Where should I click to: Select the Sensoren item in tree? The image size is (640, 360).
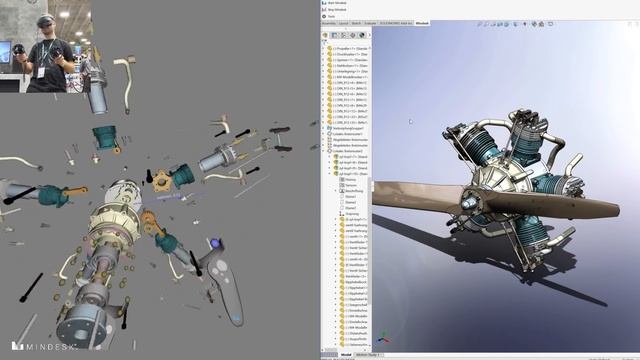pos(351,185)
